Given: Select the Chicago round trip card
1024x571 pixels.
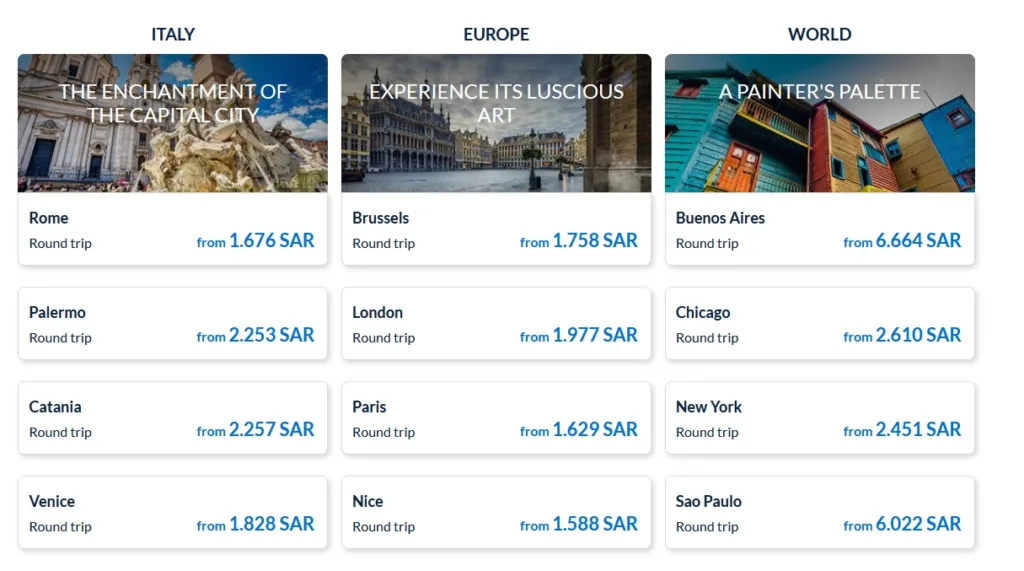Looking at the screenshot, I should click(x=820, y=323).
